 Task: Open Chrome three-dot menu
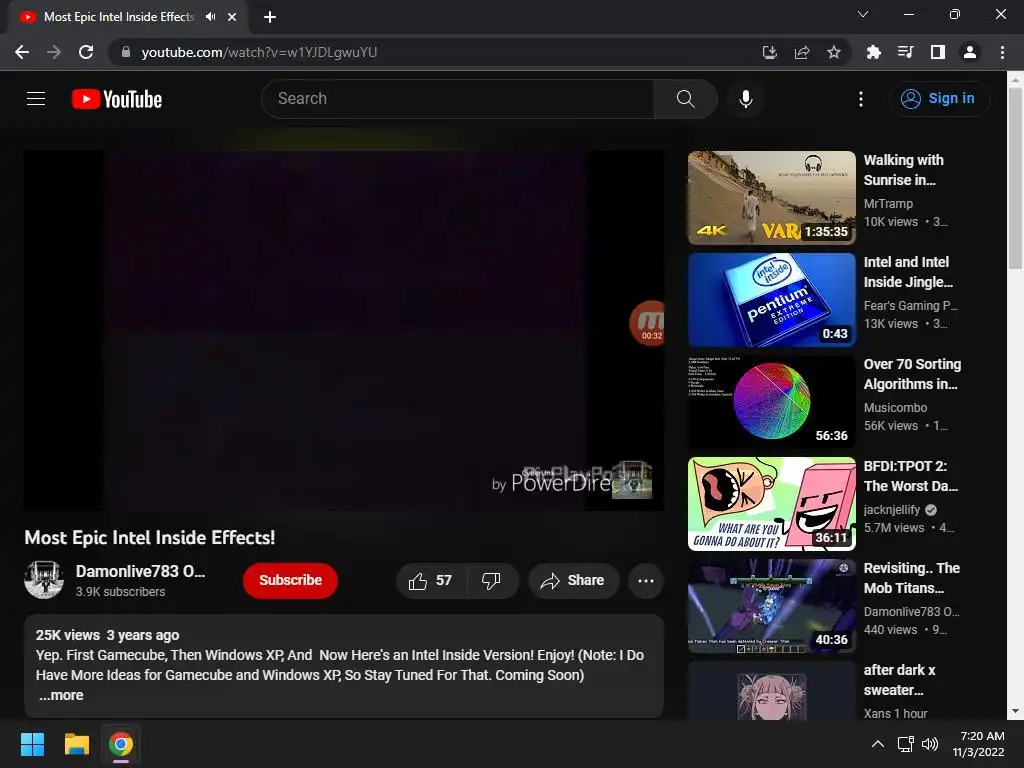pyautogui.click(x=1002, y=52)
